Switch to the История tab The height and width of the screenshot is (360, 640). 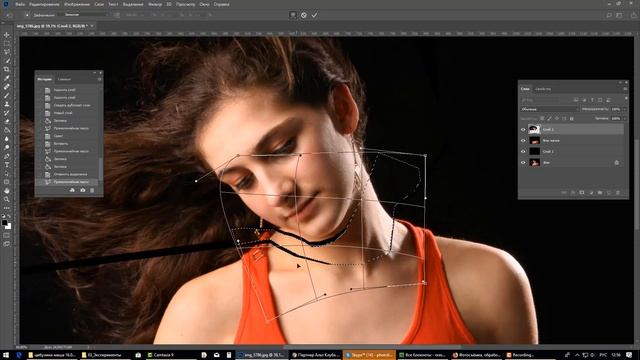44,79
